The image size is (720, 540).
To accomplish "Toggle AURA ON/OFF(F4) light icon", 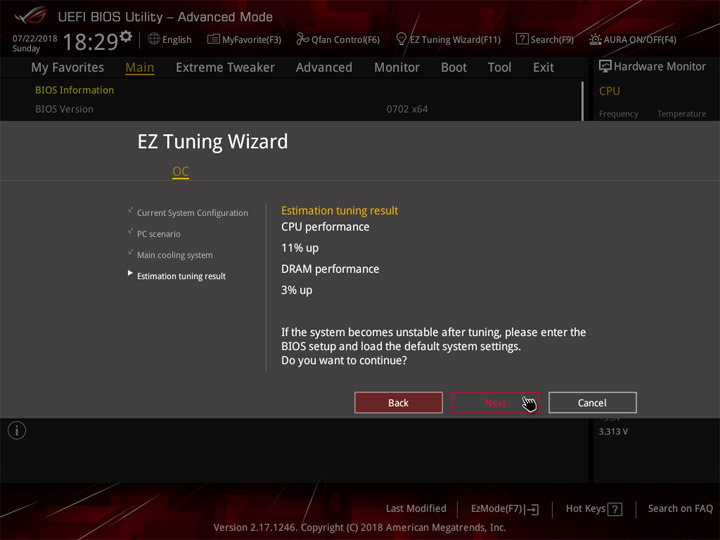I will (x=595, y=39).
